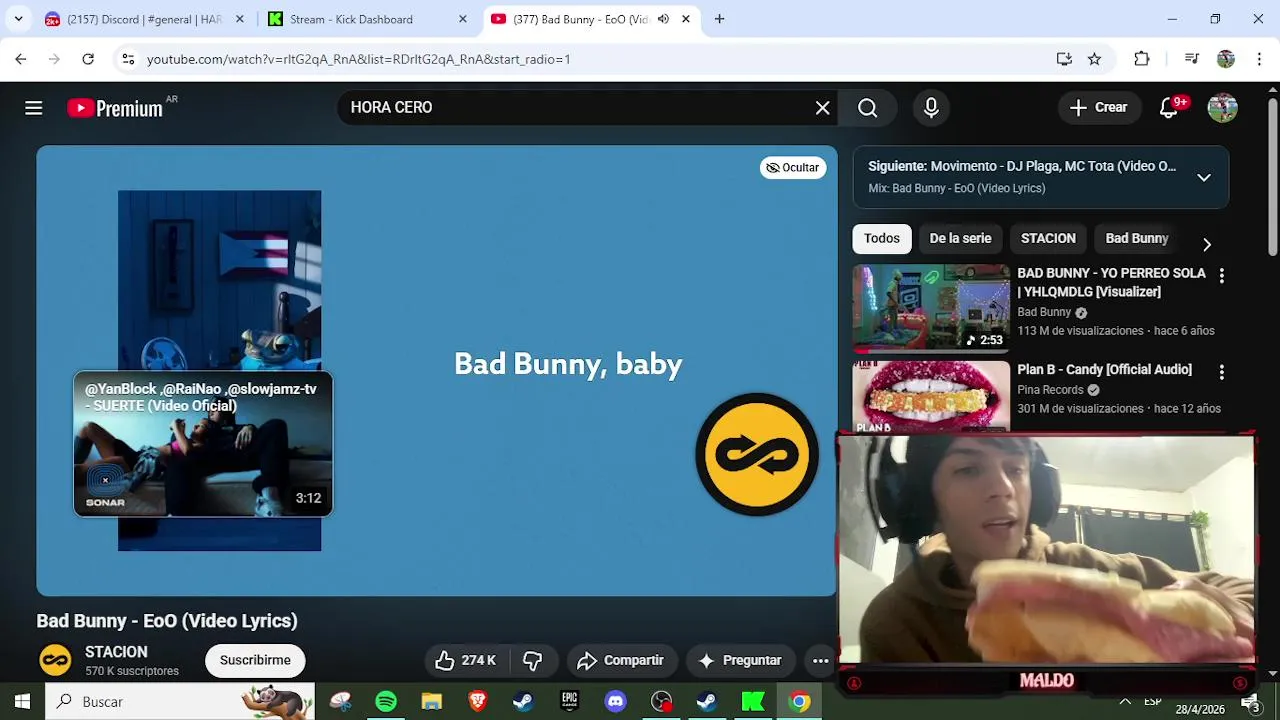Open OBS Studio from the taskbar
Screen dimensions: 1280x720
661,702
